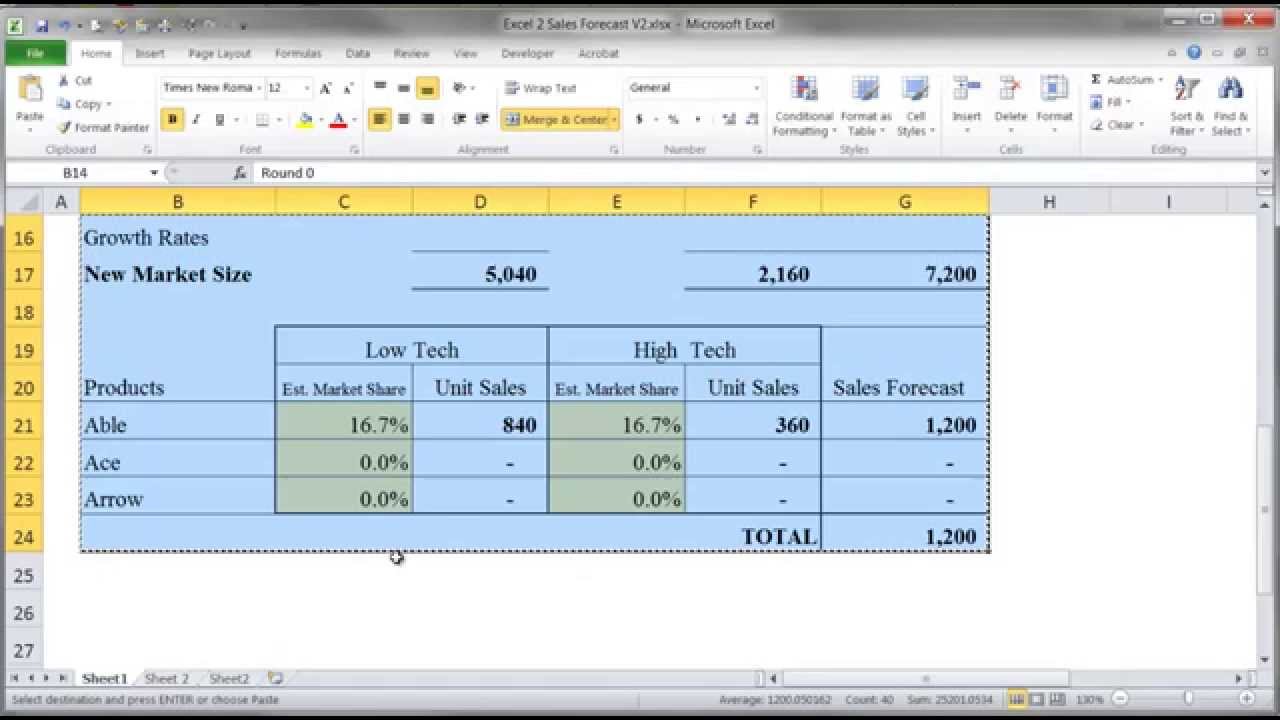Toggle Merge & Center
Screen dimensions: 1280x720
(556, 120)
